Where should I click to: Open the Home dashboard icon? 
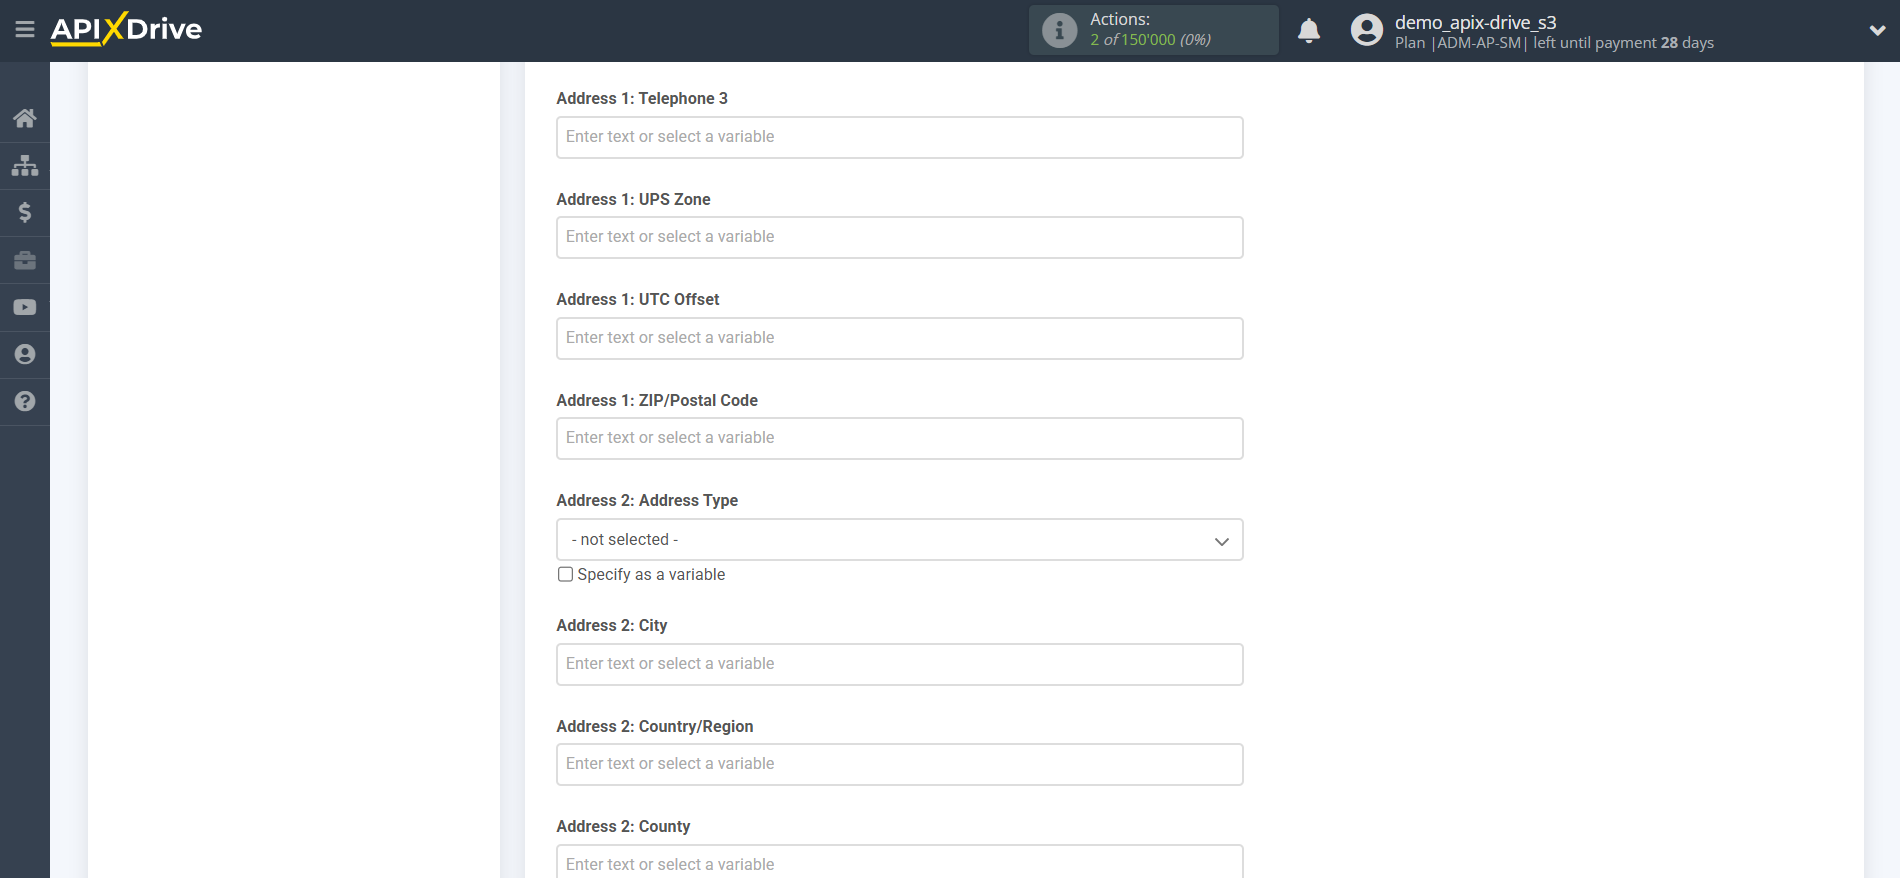tap(25, 118)
